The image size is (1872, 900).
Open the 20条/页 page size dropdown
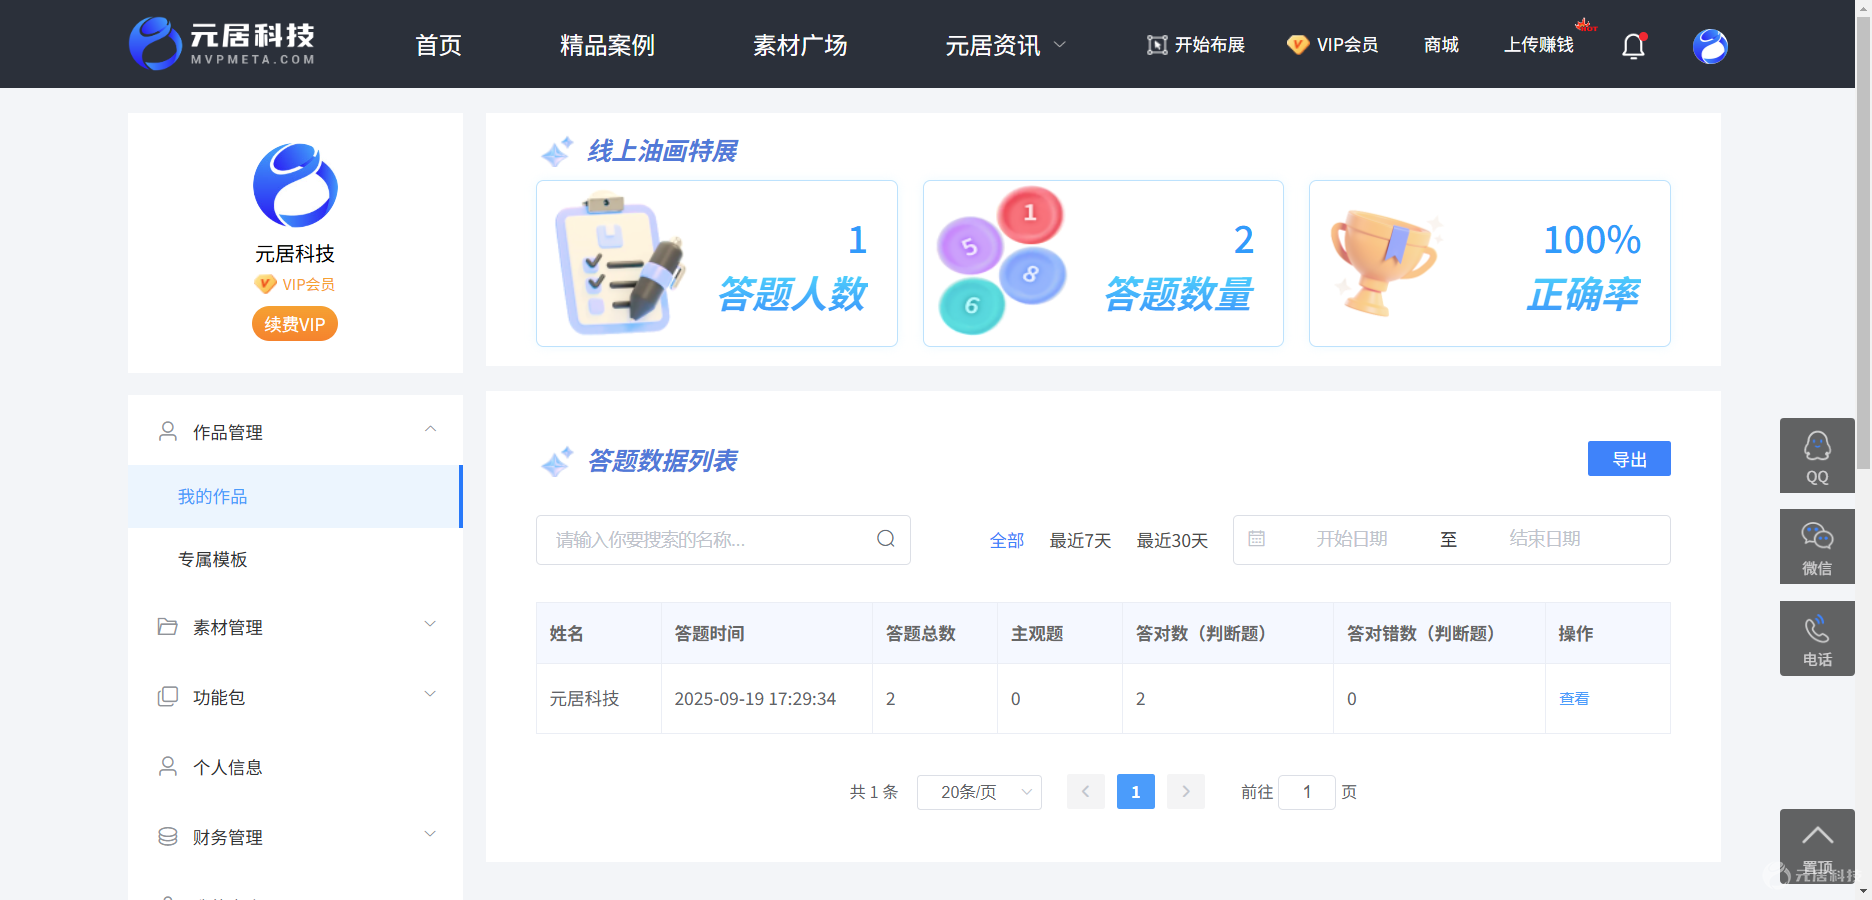pos(979,792)
